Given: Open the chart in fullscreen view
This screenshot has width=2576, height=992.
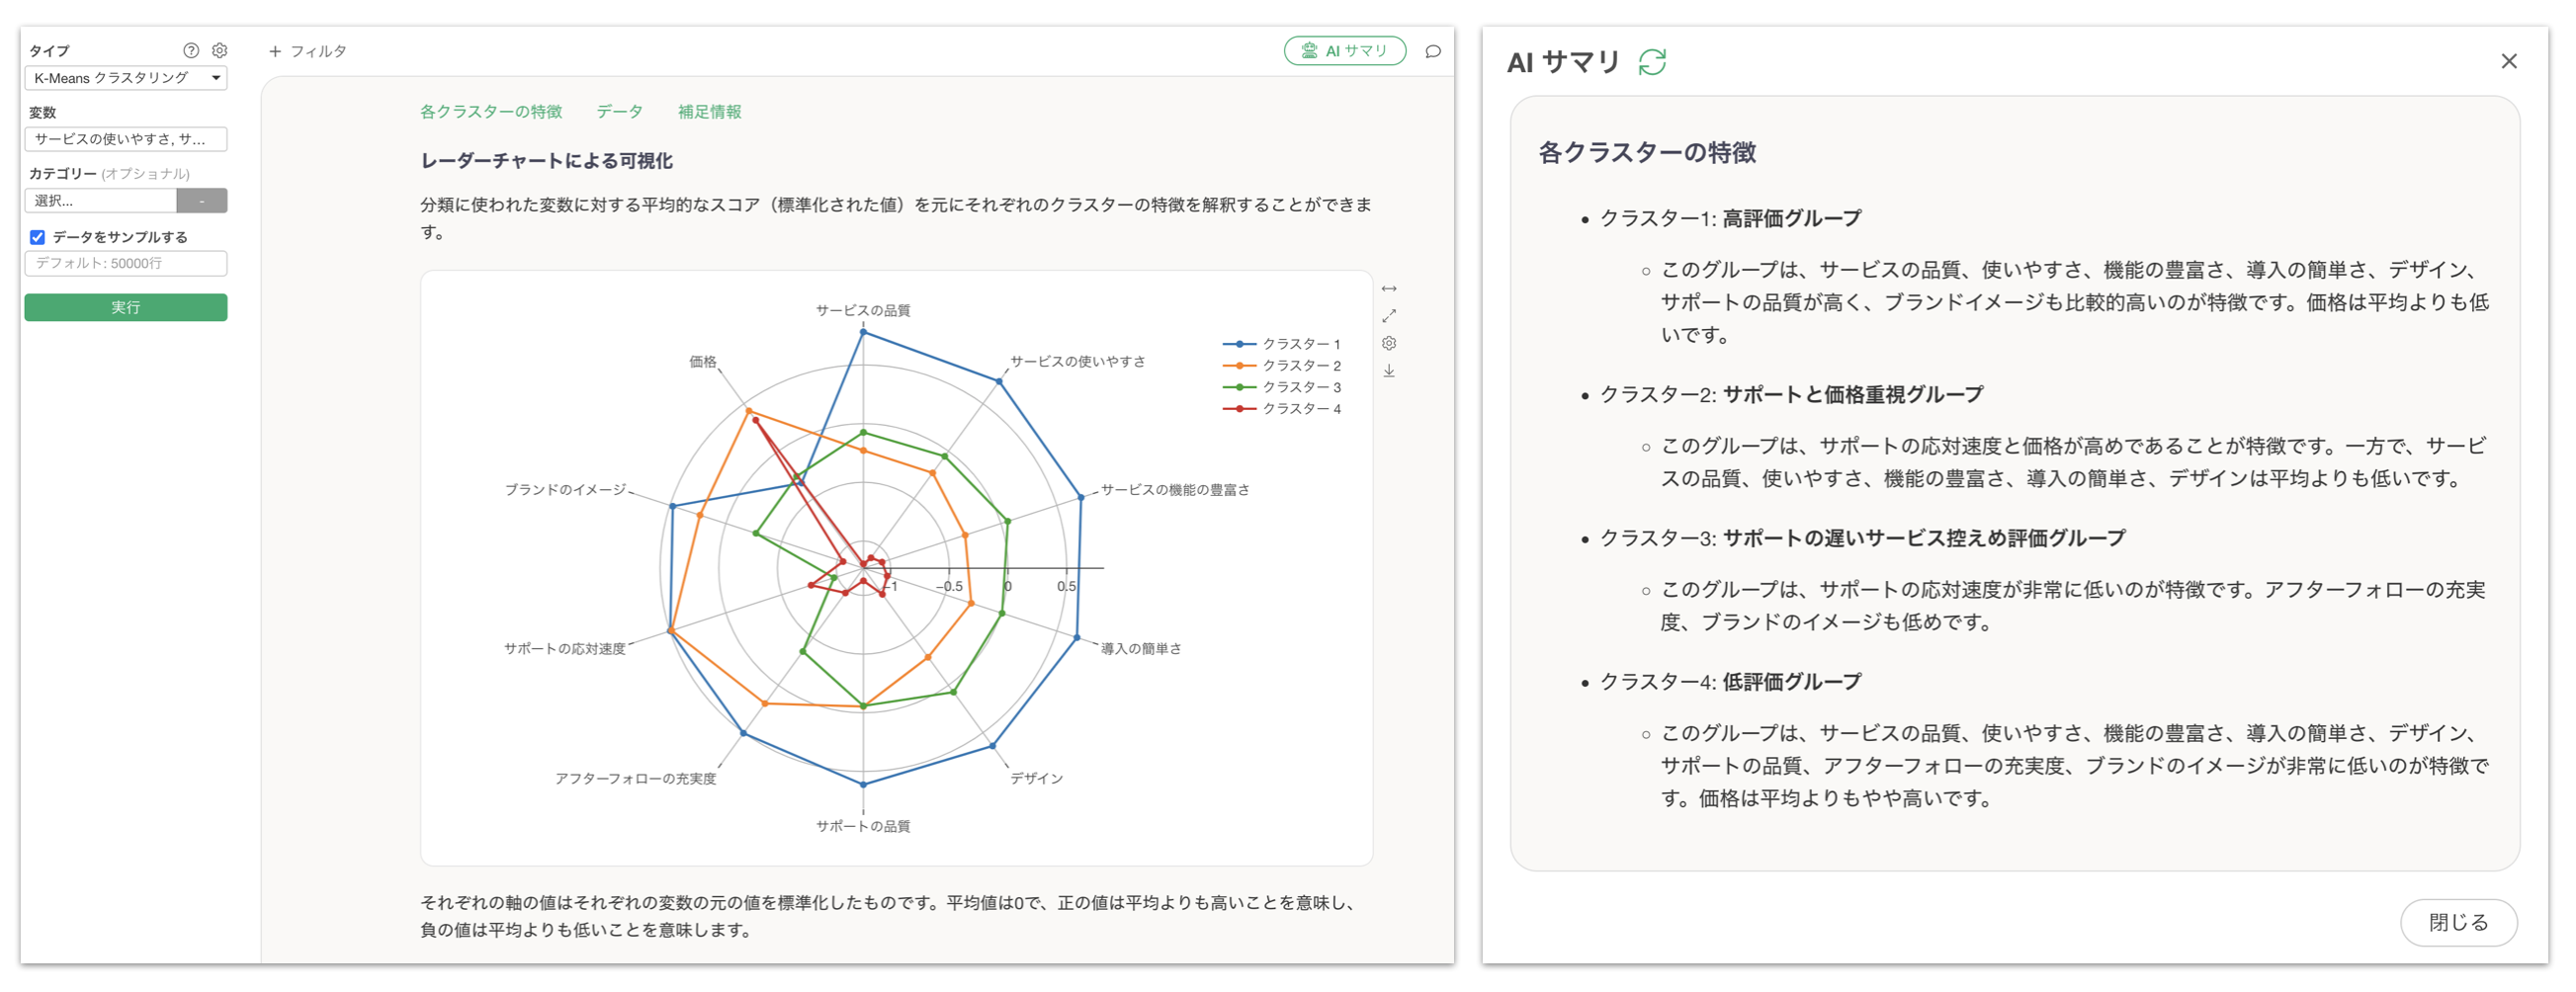Looking at the screenshot, I should pyautogui.click(x=1389, y=316).
